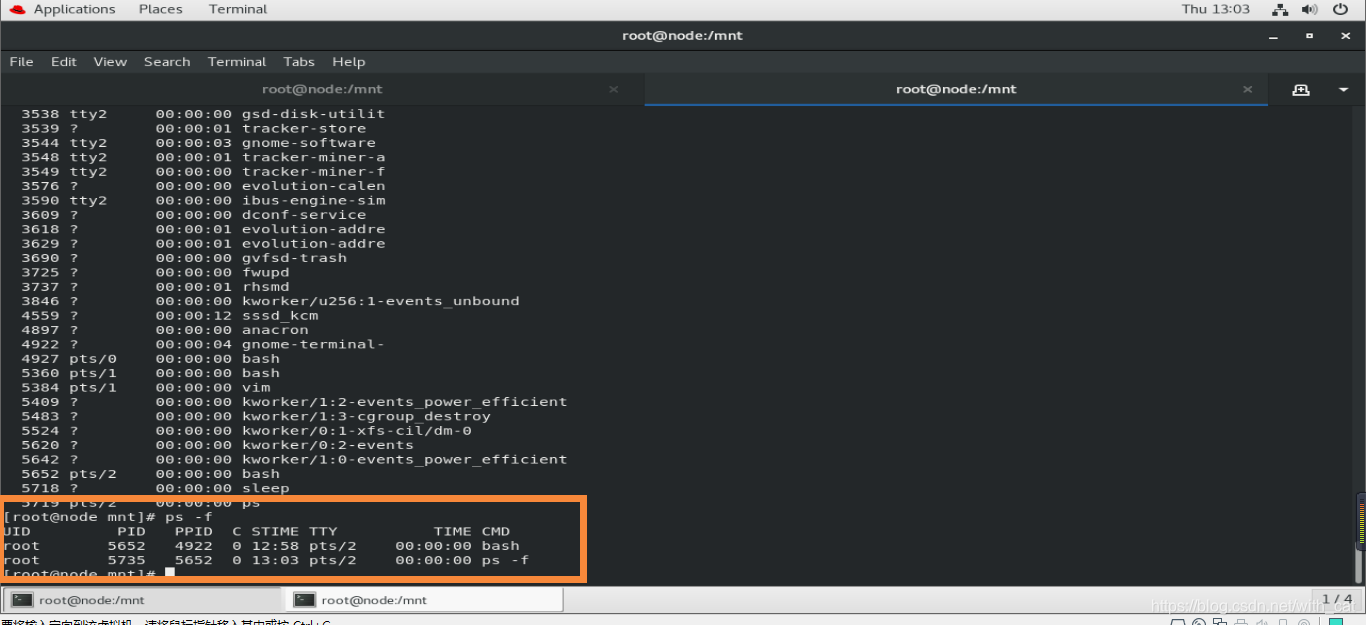Click kworker/0:2-events text

pyautogui.click(x=328, y=445)
